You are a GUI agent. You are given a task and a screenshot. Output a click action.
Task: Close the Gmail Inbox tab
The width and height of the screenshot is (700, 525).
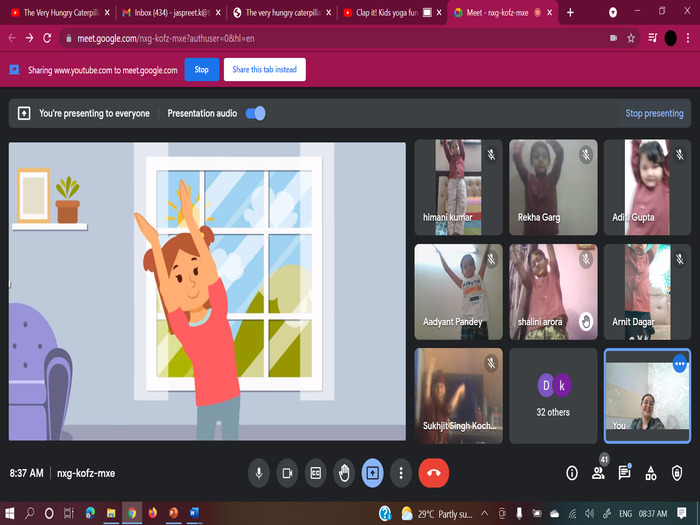218,13
